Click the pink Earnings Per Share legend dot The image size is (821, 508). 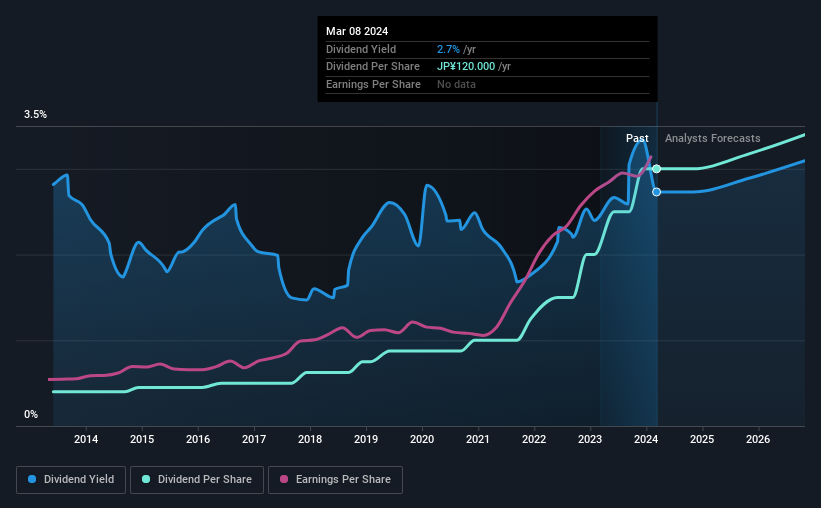284,479
